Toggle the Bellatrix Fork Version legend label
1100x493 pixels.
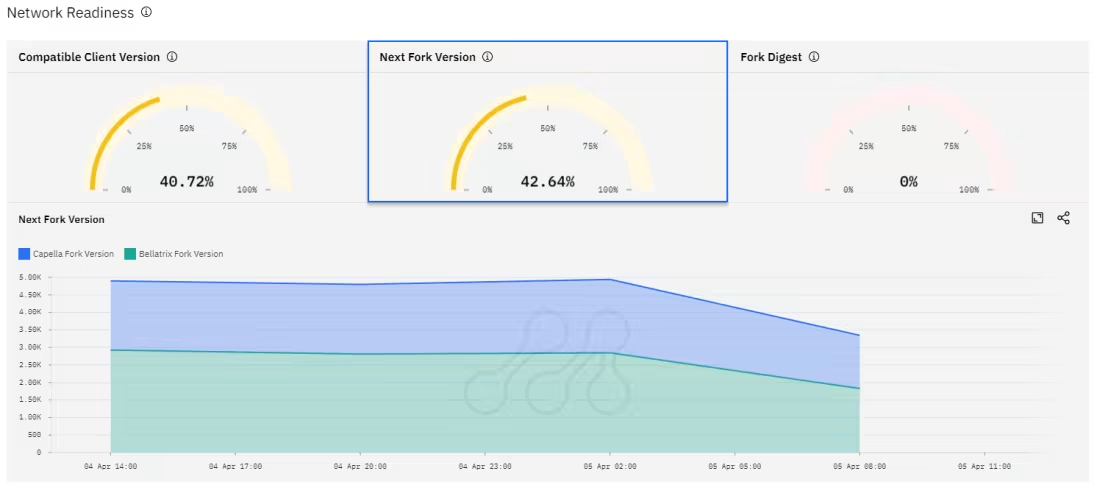181,254
